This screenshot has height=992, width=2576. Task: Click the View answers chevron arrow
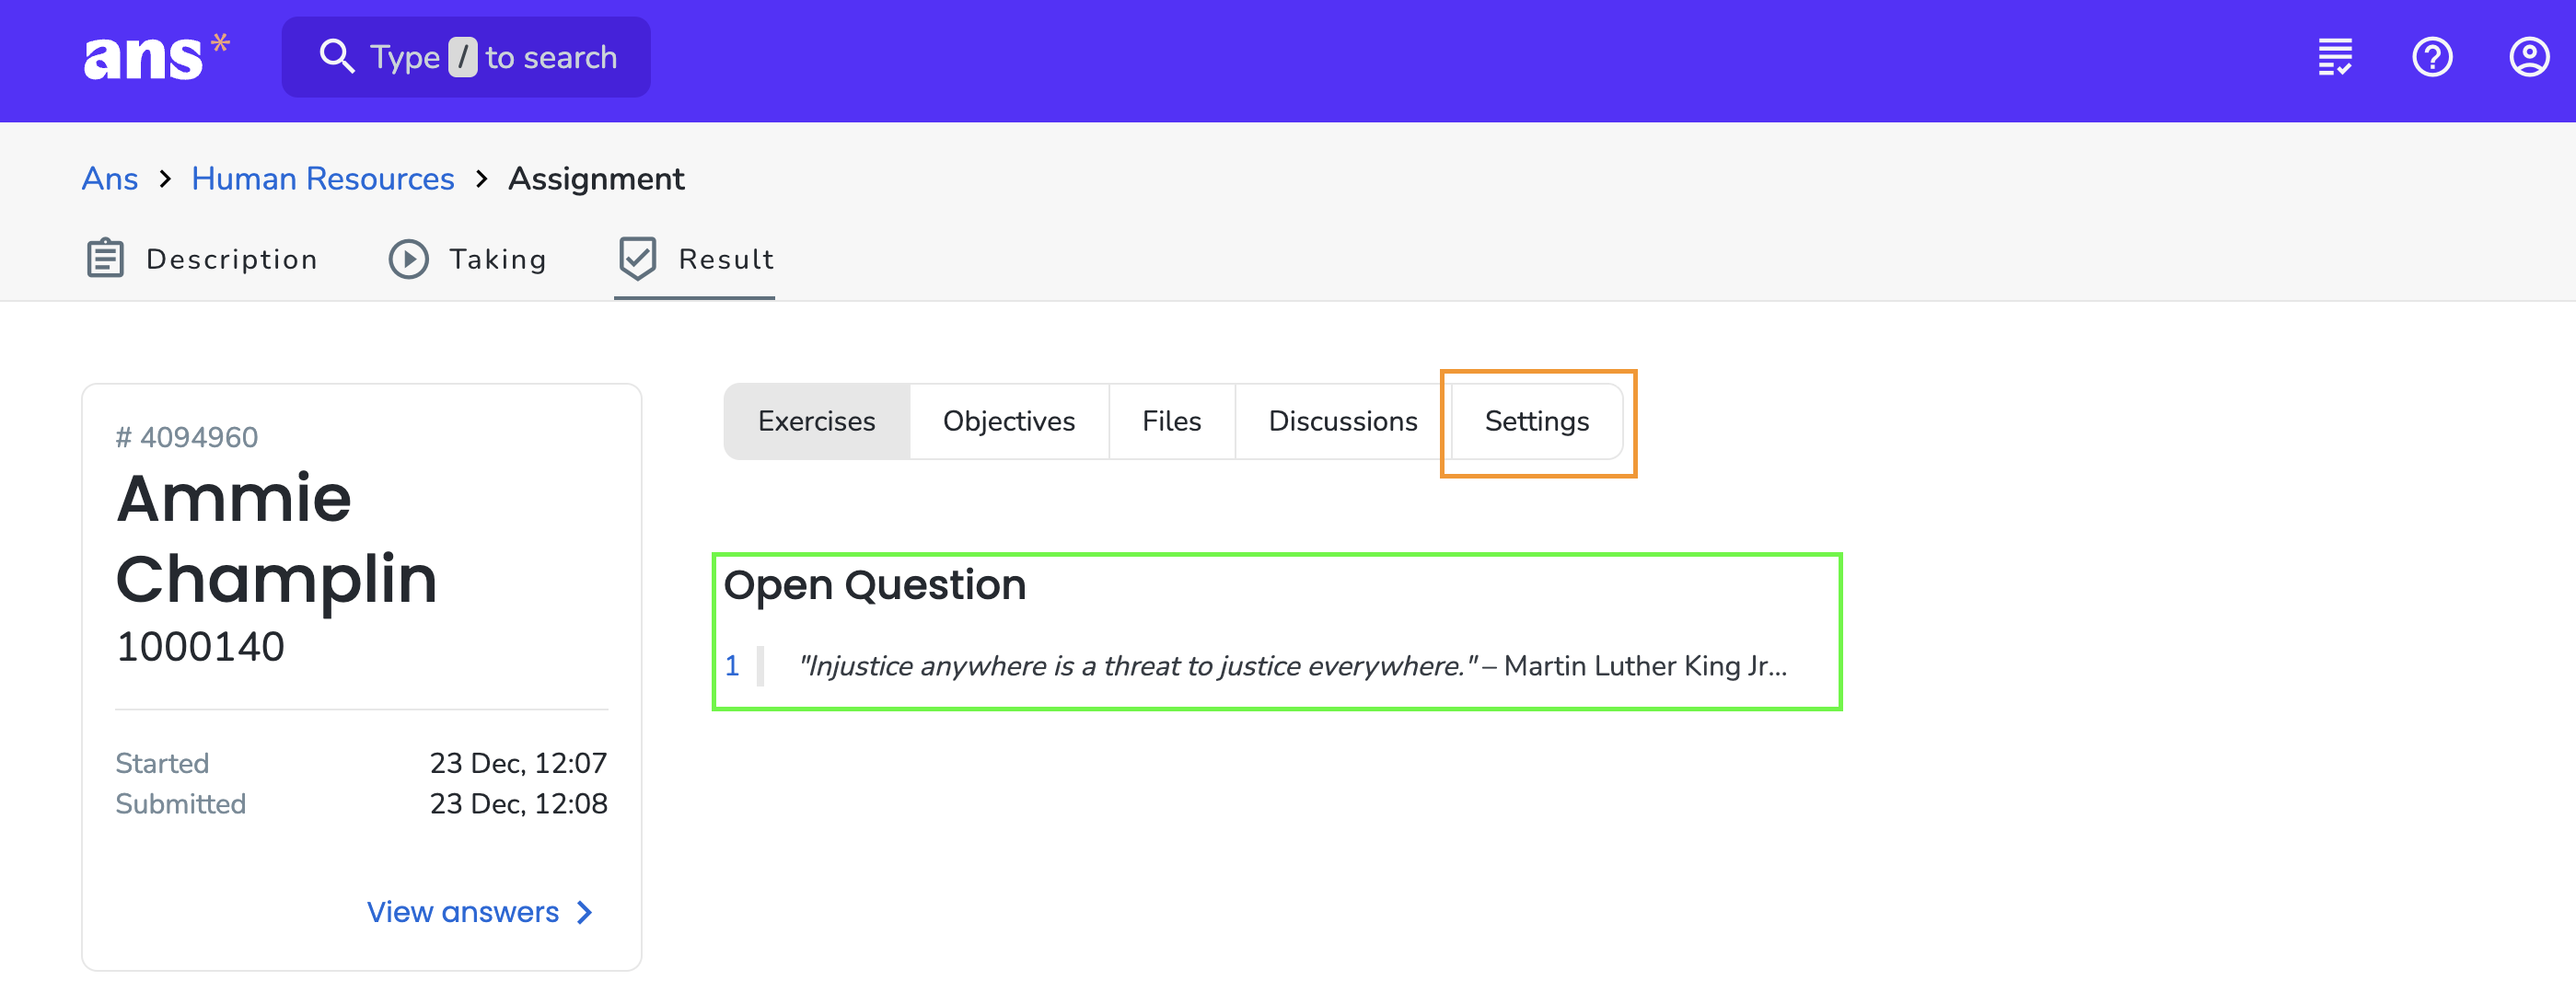[585, 912]
